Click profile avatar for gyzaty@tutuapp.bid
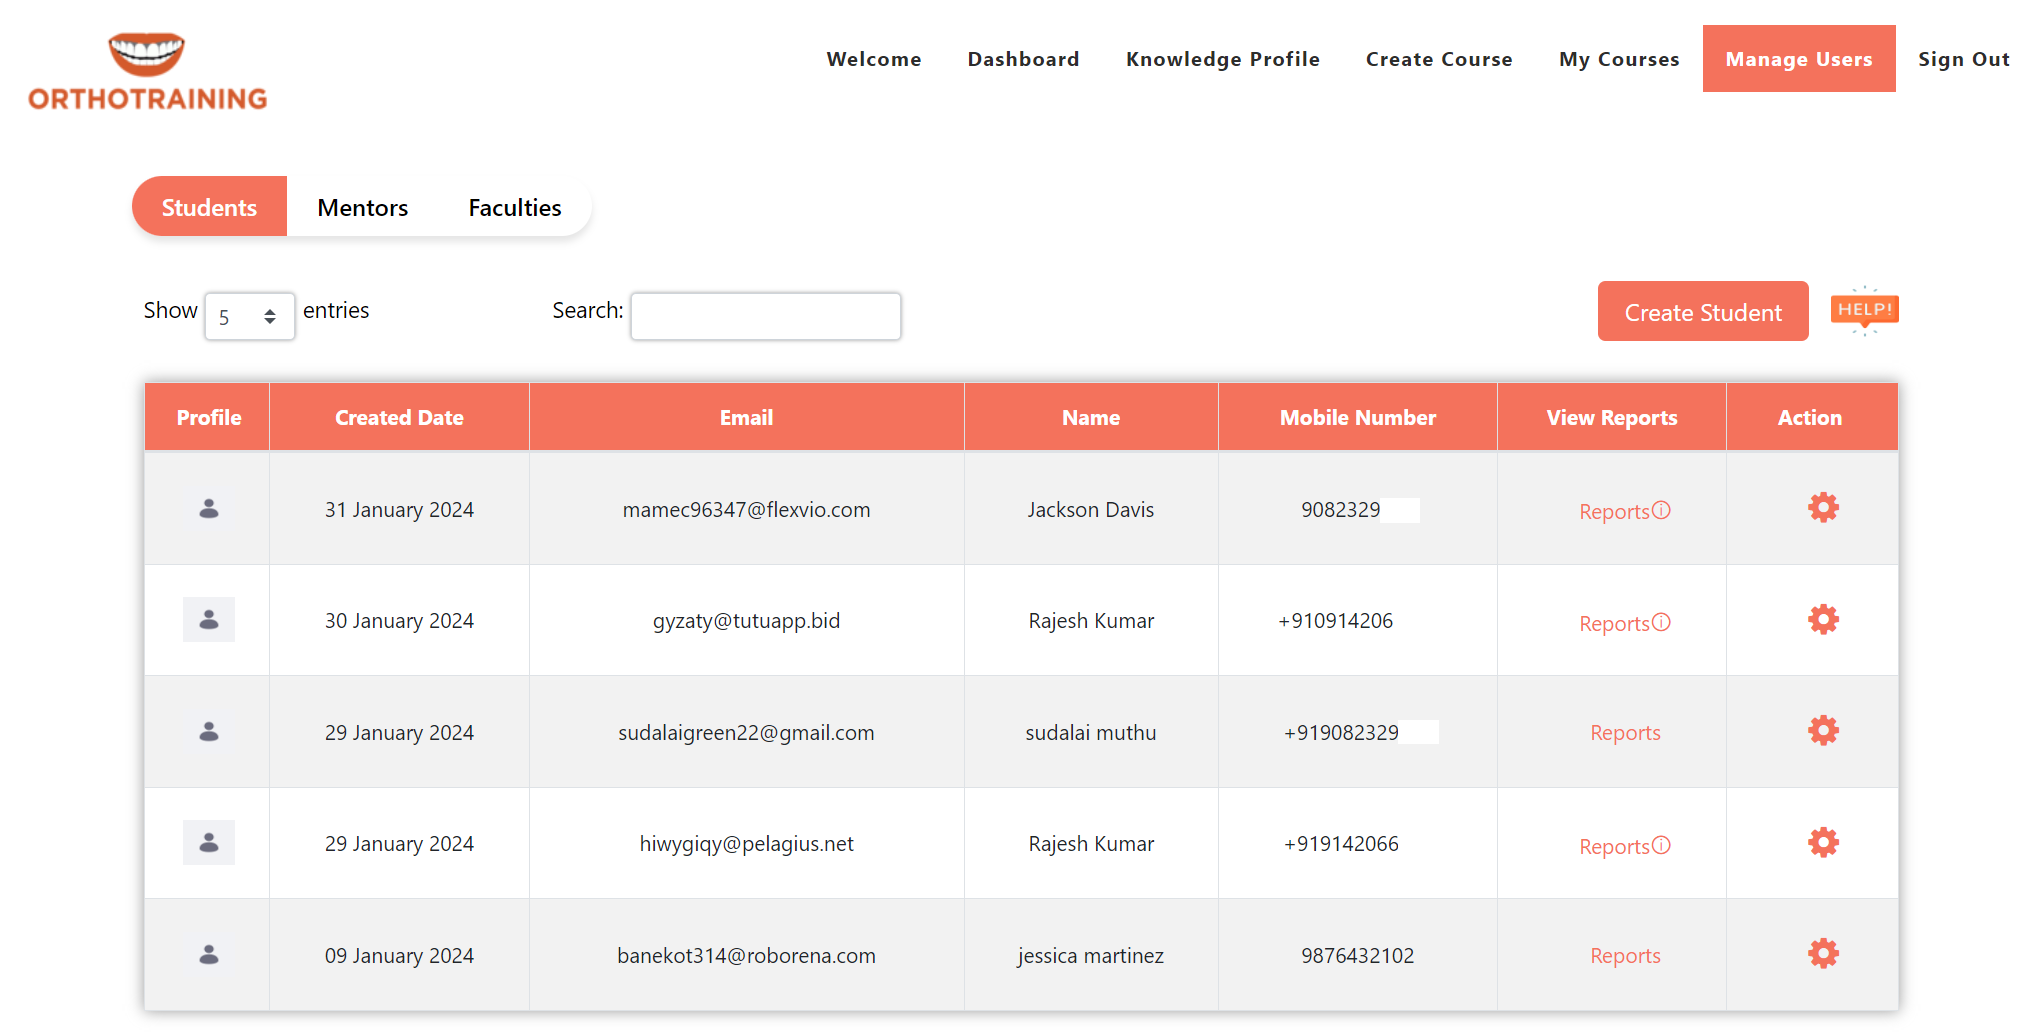2029x1032 pixels. click(x=209, y=620)
